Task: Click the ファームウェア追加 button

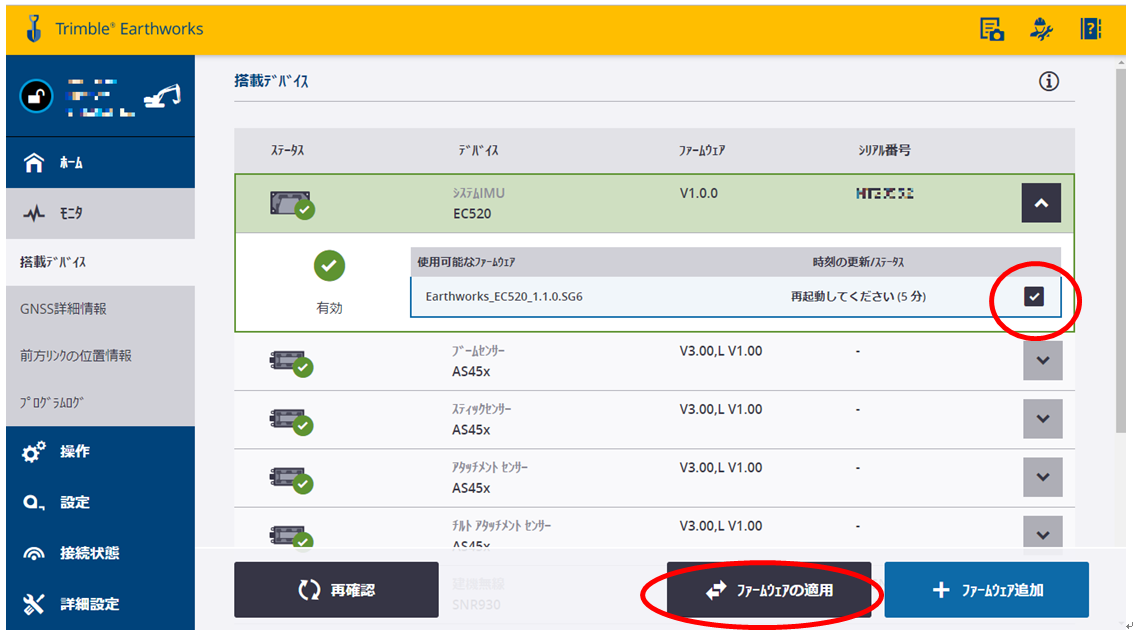Action: [986, 590]
